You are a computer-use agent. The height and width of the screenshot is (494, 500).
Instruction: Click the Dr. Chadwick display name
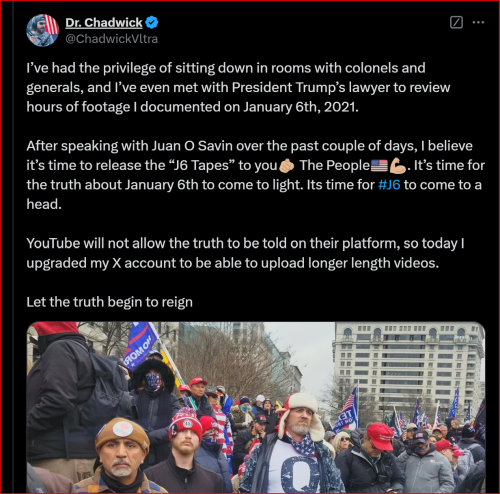(x=104, y=23)
